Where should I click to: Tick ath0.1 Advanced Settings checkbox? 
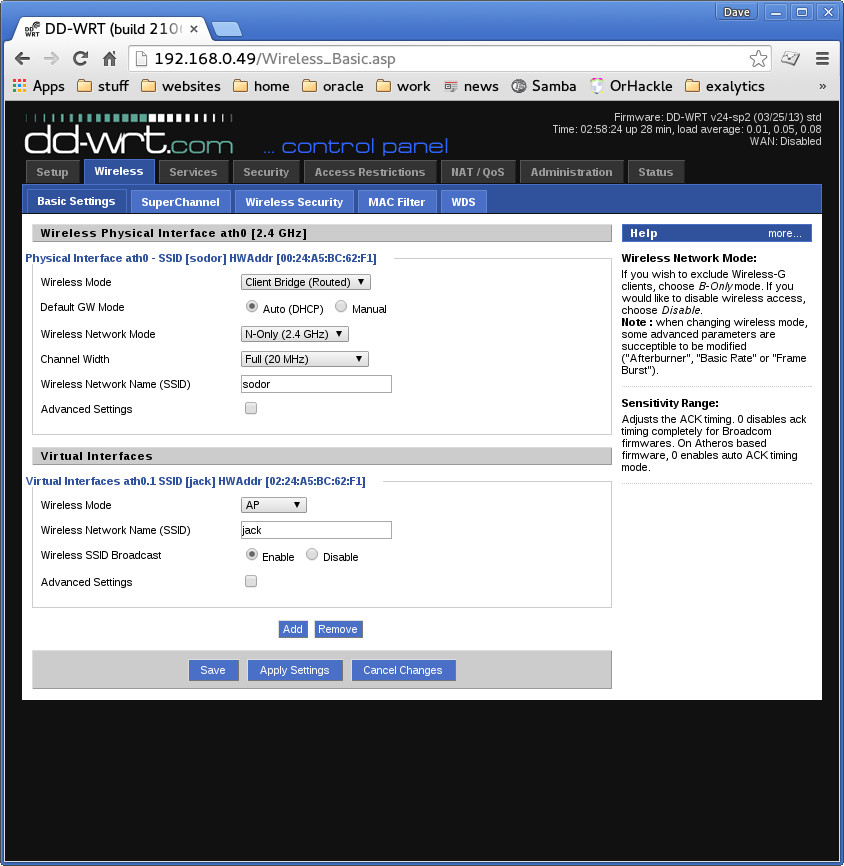(251, 581)
